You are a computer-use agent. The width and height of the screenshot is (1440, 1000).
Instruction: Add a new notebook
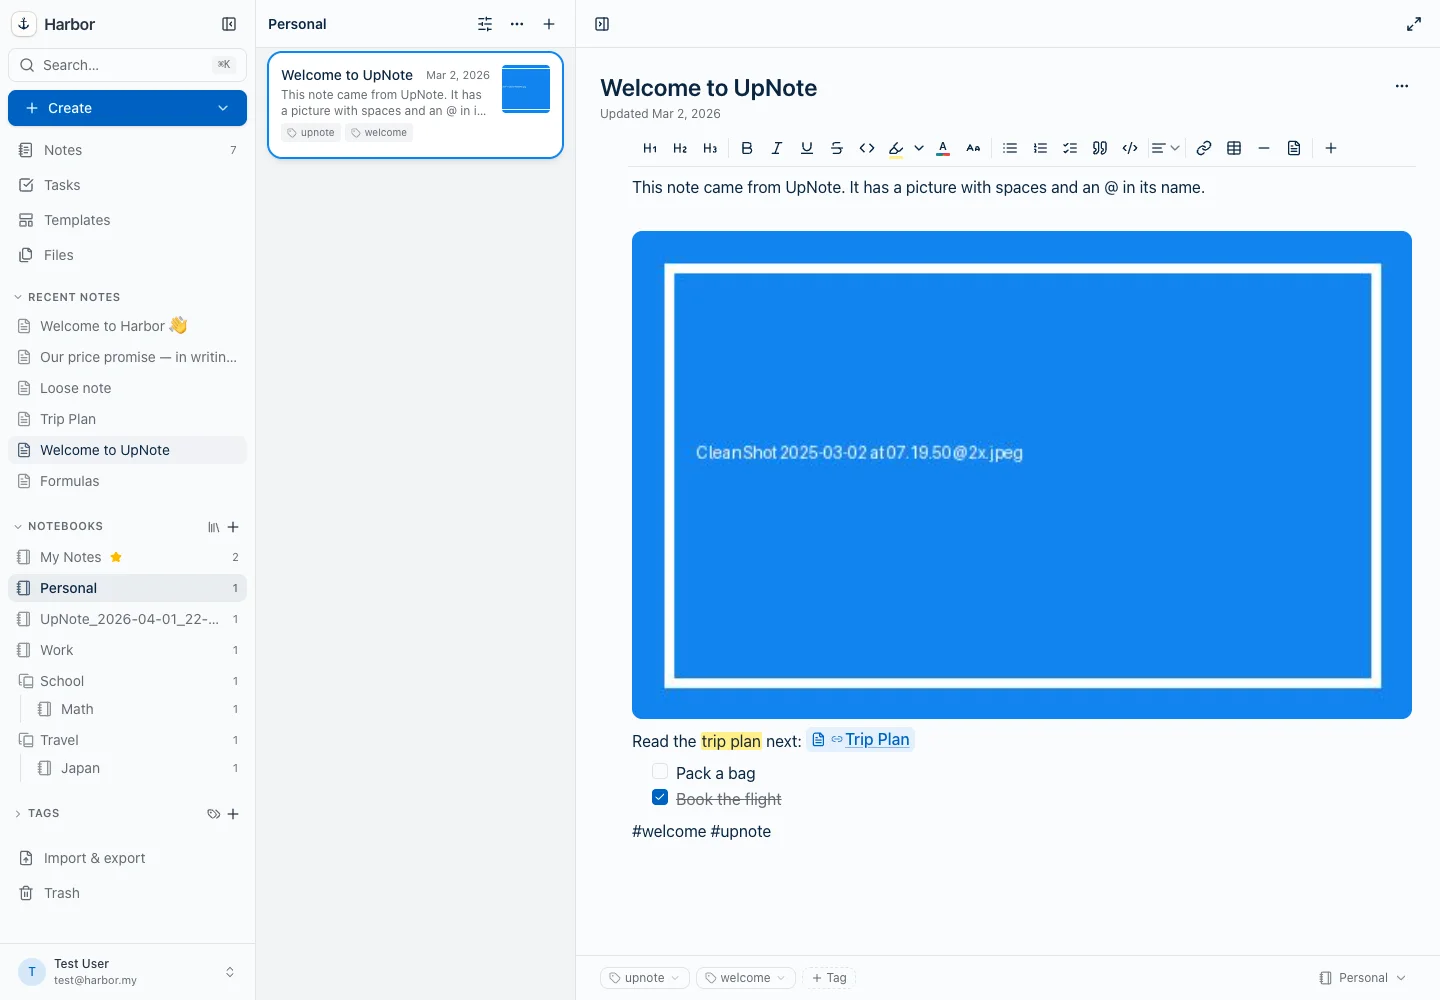233,527
